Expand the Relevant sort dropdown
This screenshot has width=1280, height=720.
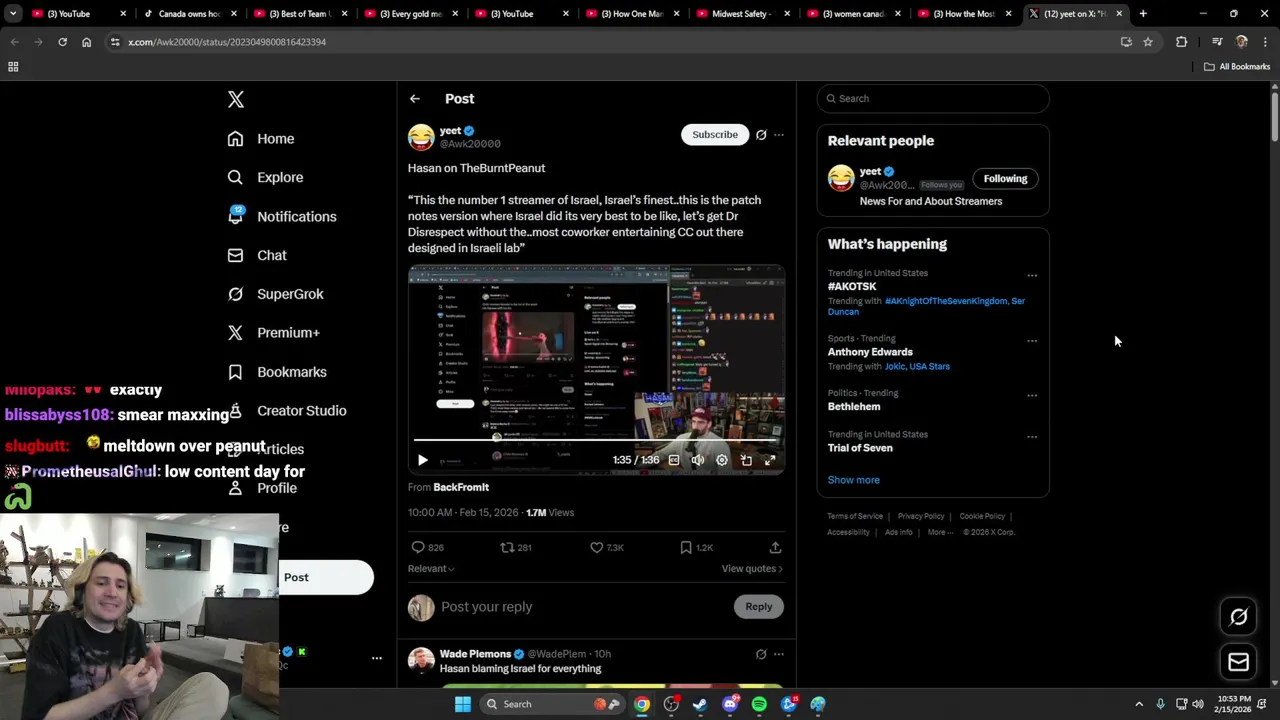tap(431, 569)
